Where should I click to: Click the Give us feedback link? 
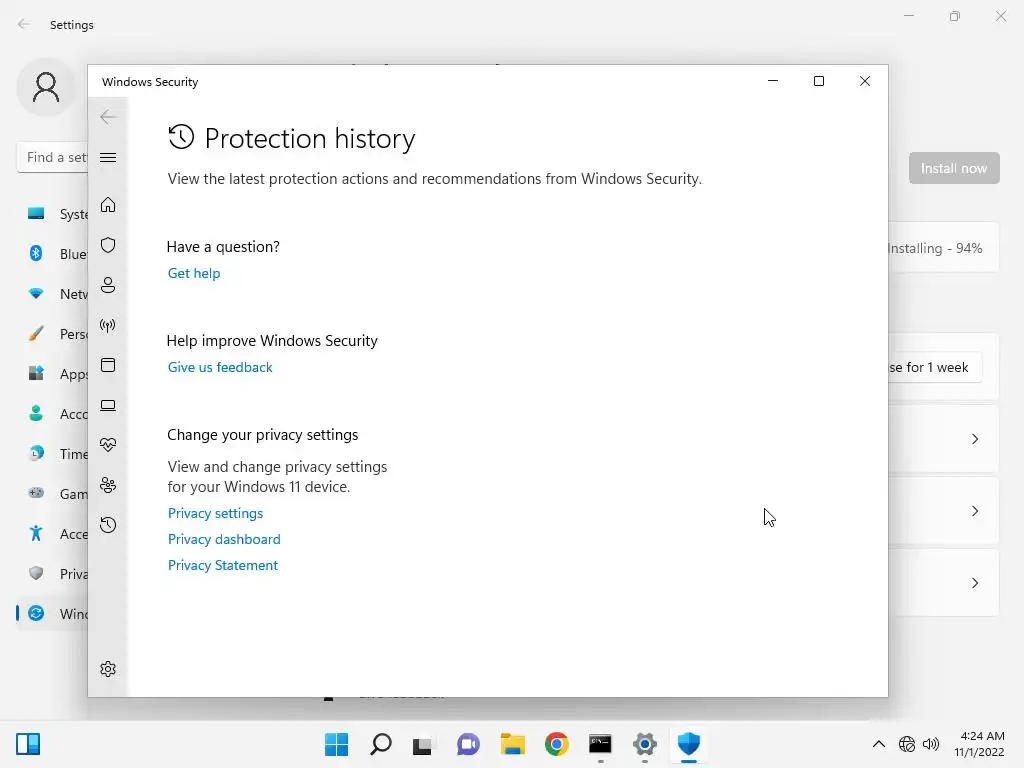[220, 367]
